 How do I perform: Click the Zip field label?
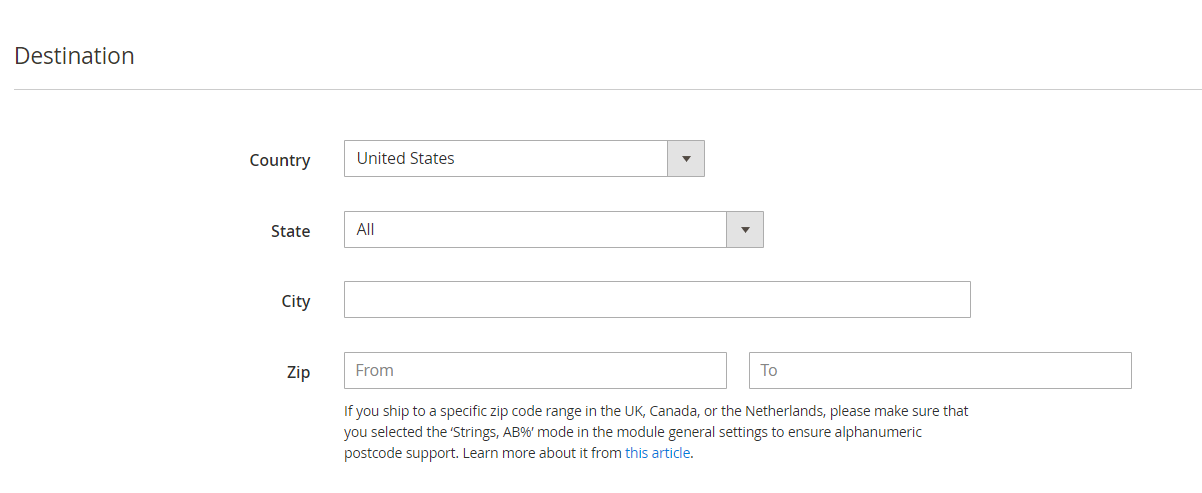coord(298,372)
